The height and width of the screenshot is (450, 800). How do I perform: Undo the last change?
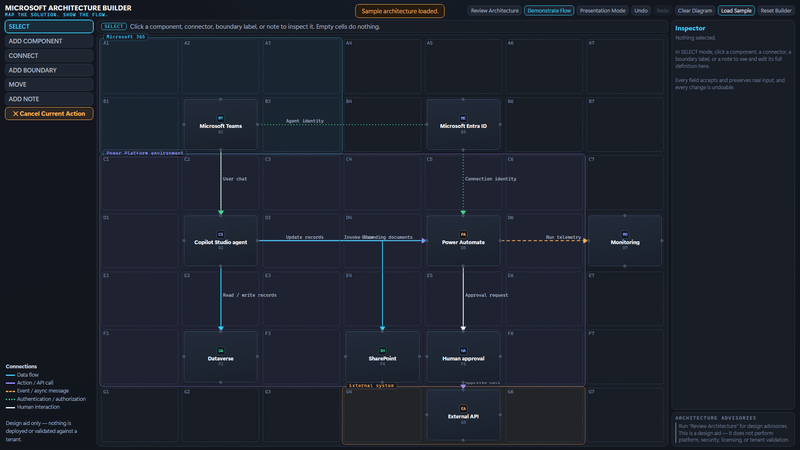641,11
